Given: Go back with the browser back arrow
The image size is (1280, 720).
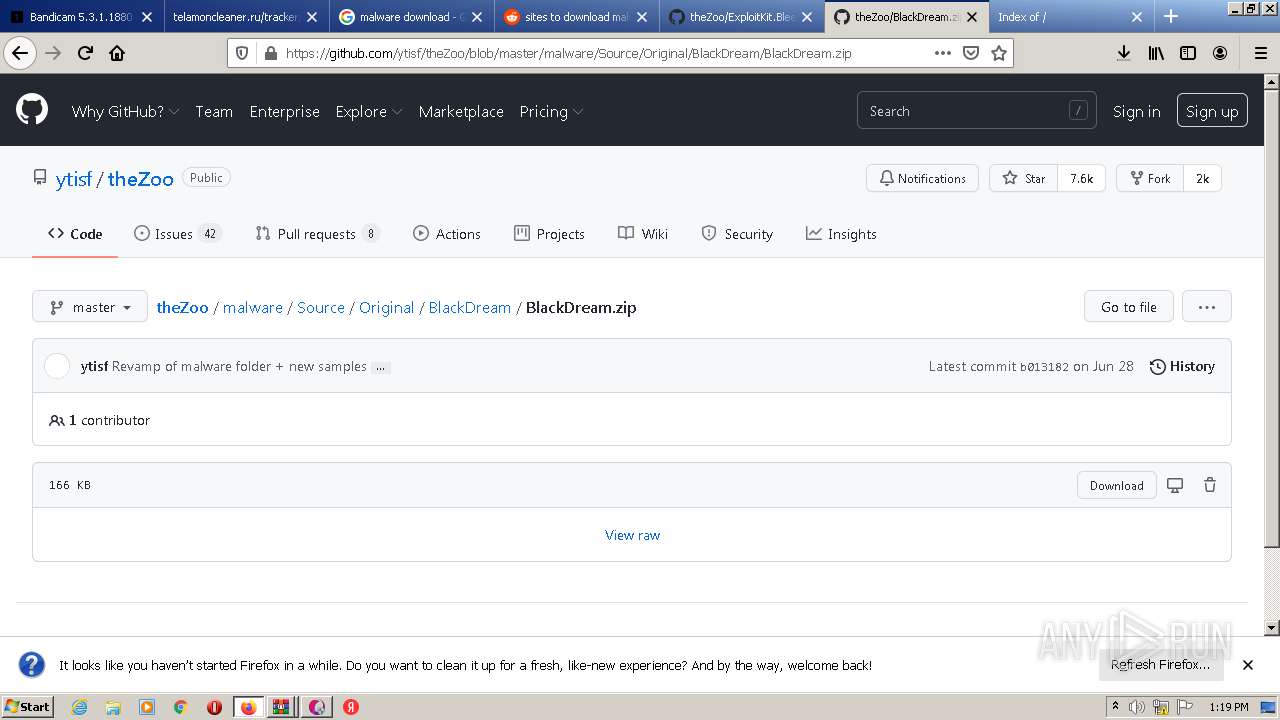Looking at the screenshot, I should (19, 53).
